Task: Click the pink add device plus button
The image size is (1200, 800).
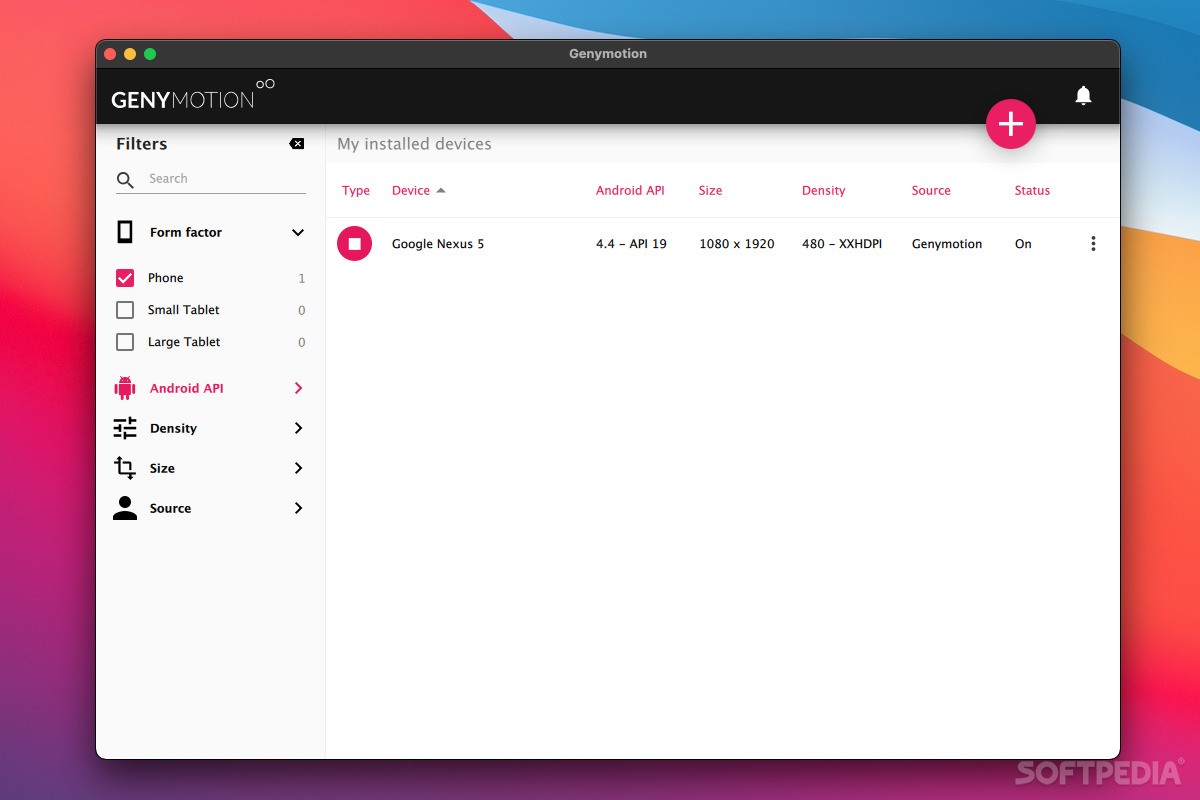Action: (x=1011, y=124)
